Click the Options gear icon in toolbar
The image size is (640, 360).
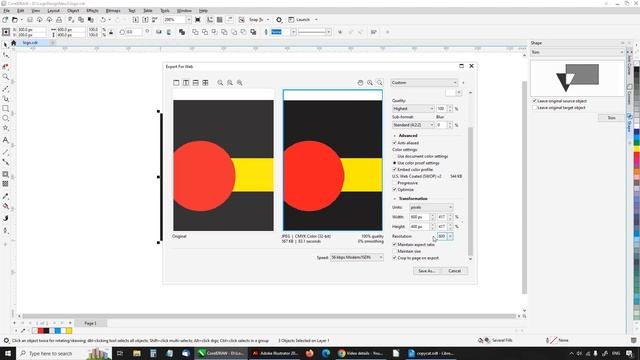(x=279, y=20)
